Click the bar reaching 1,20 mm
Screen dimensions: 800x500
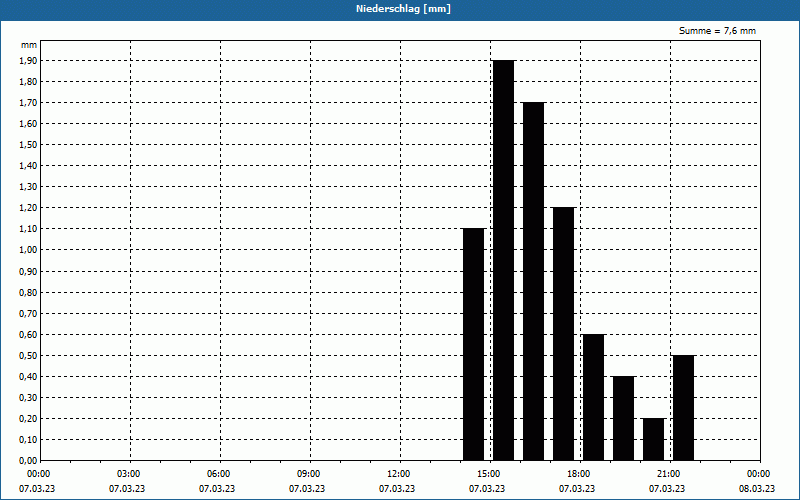pos(563,334)
